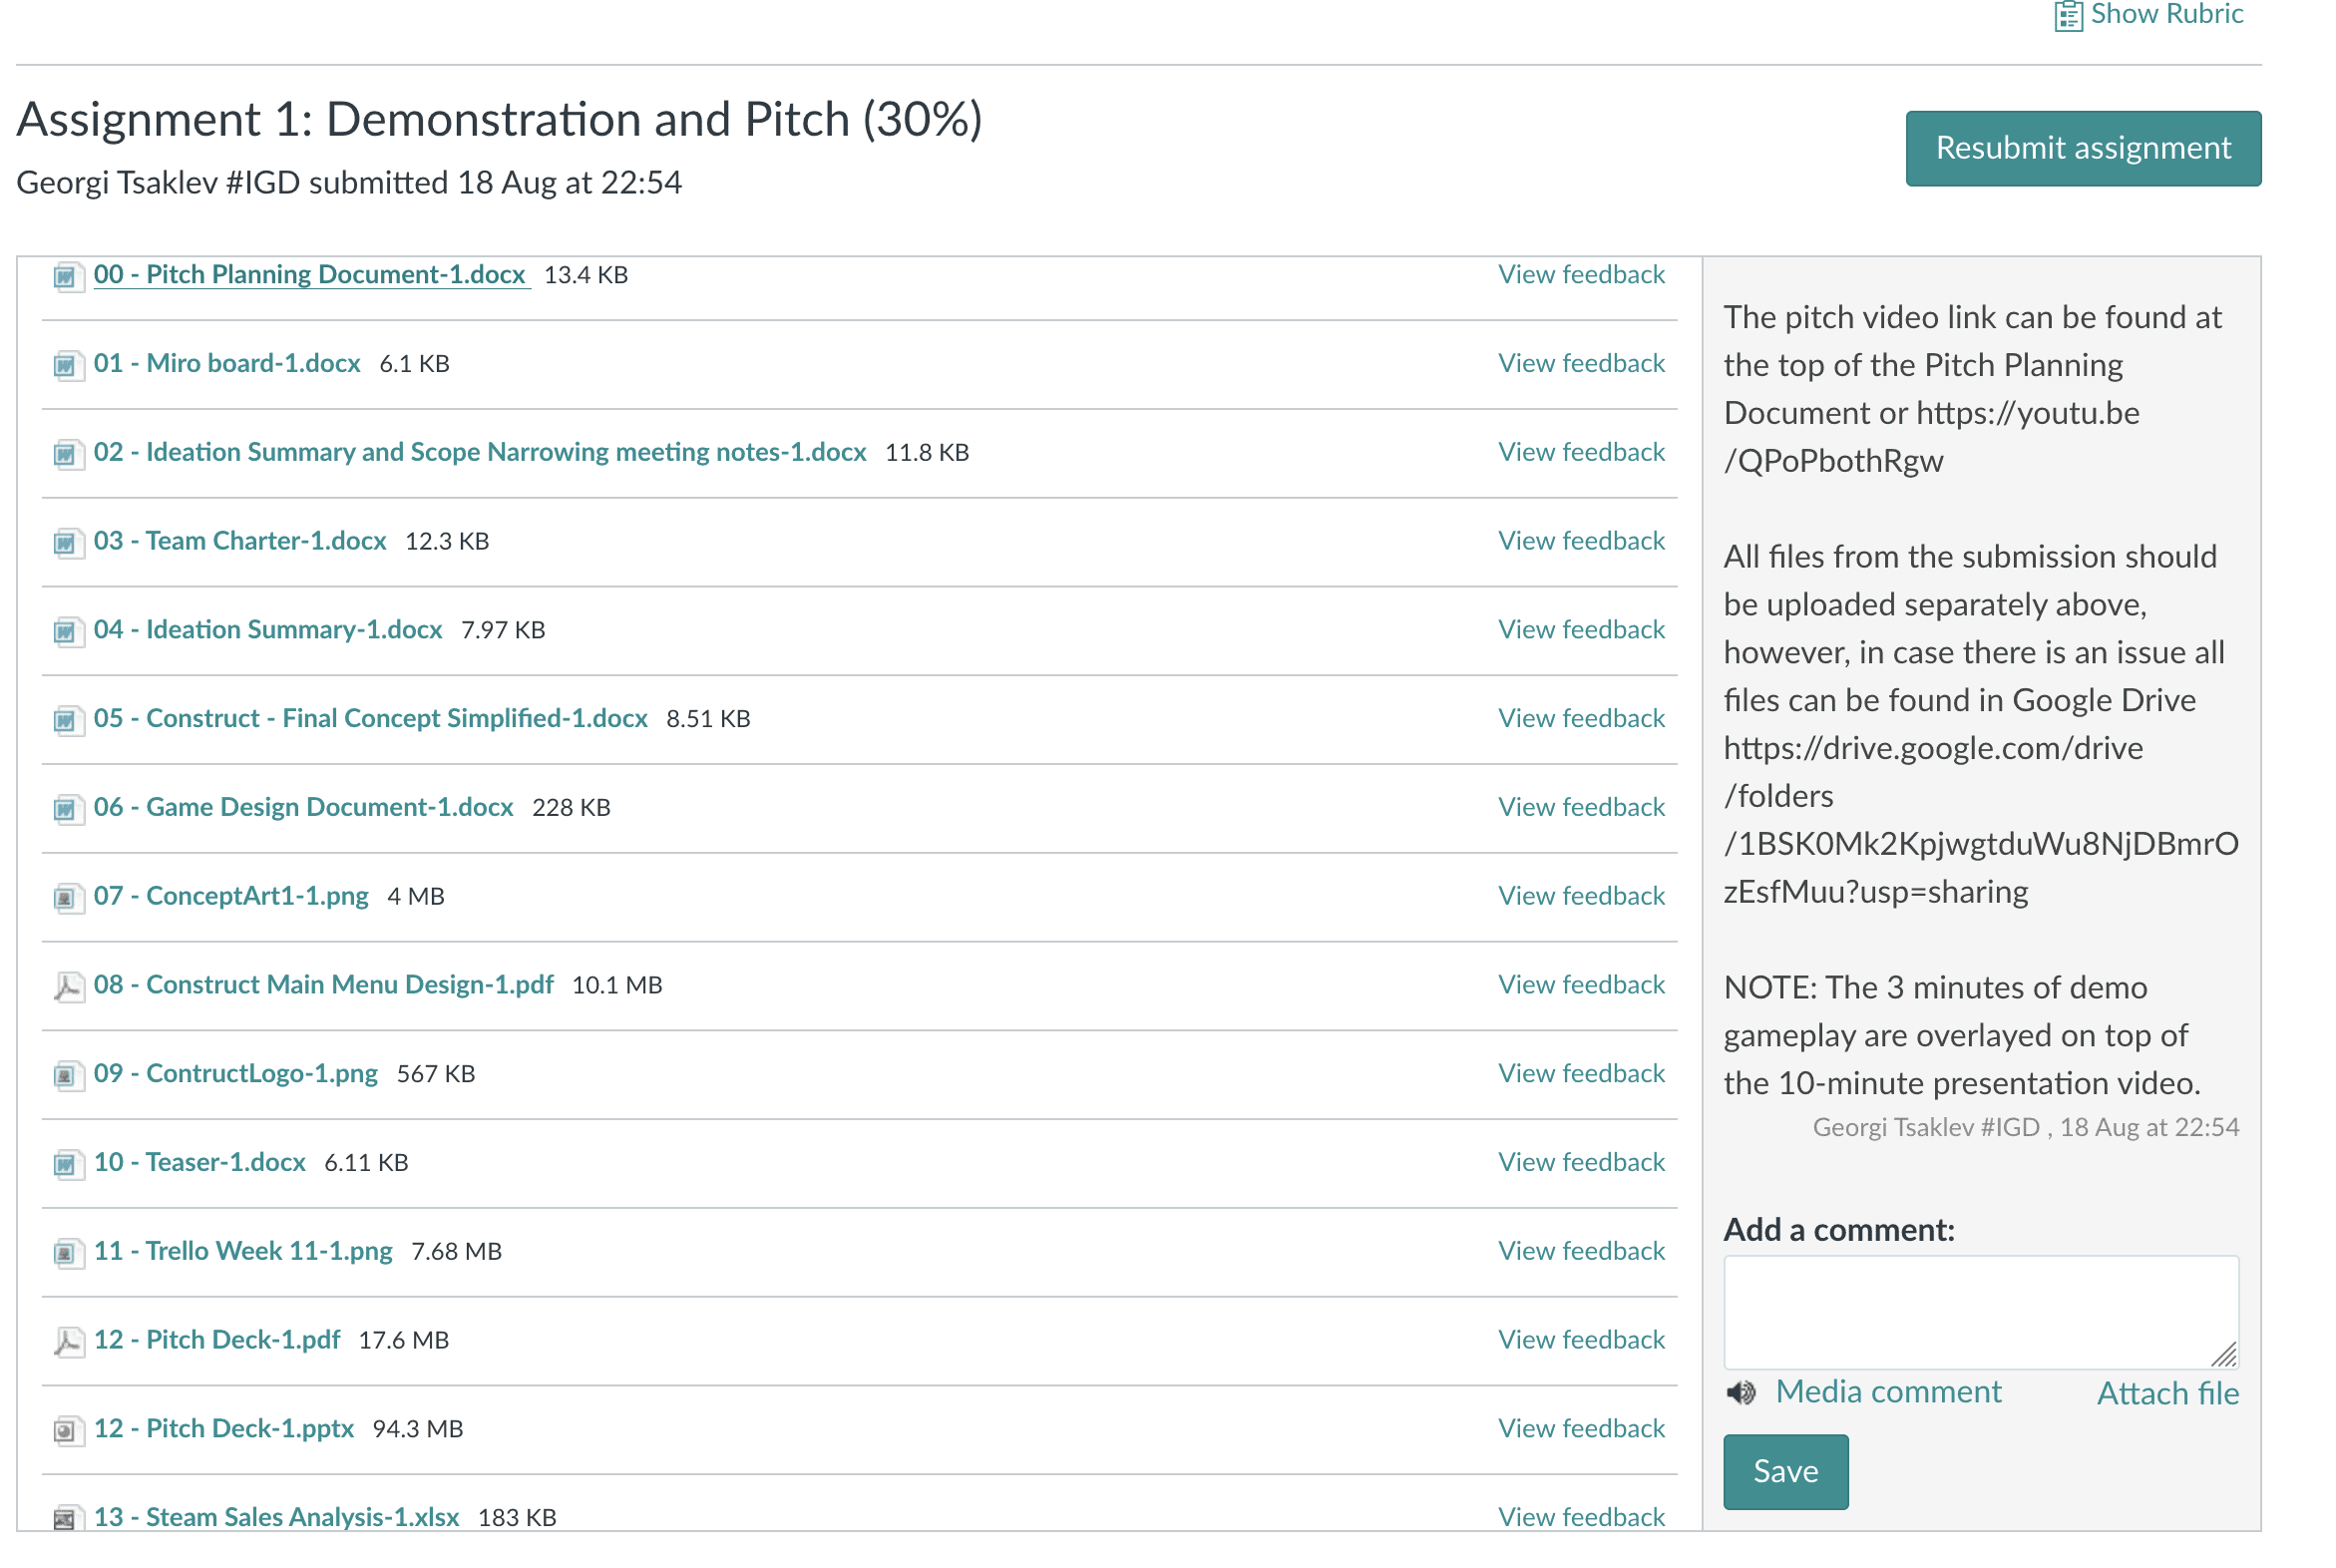View feedback for 10 - Teaser-1.docx
The width and height of the screenshot is (2336, 1568).
(1581, 1162)
